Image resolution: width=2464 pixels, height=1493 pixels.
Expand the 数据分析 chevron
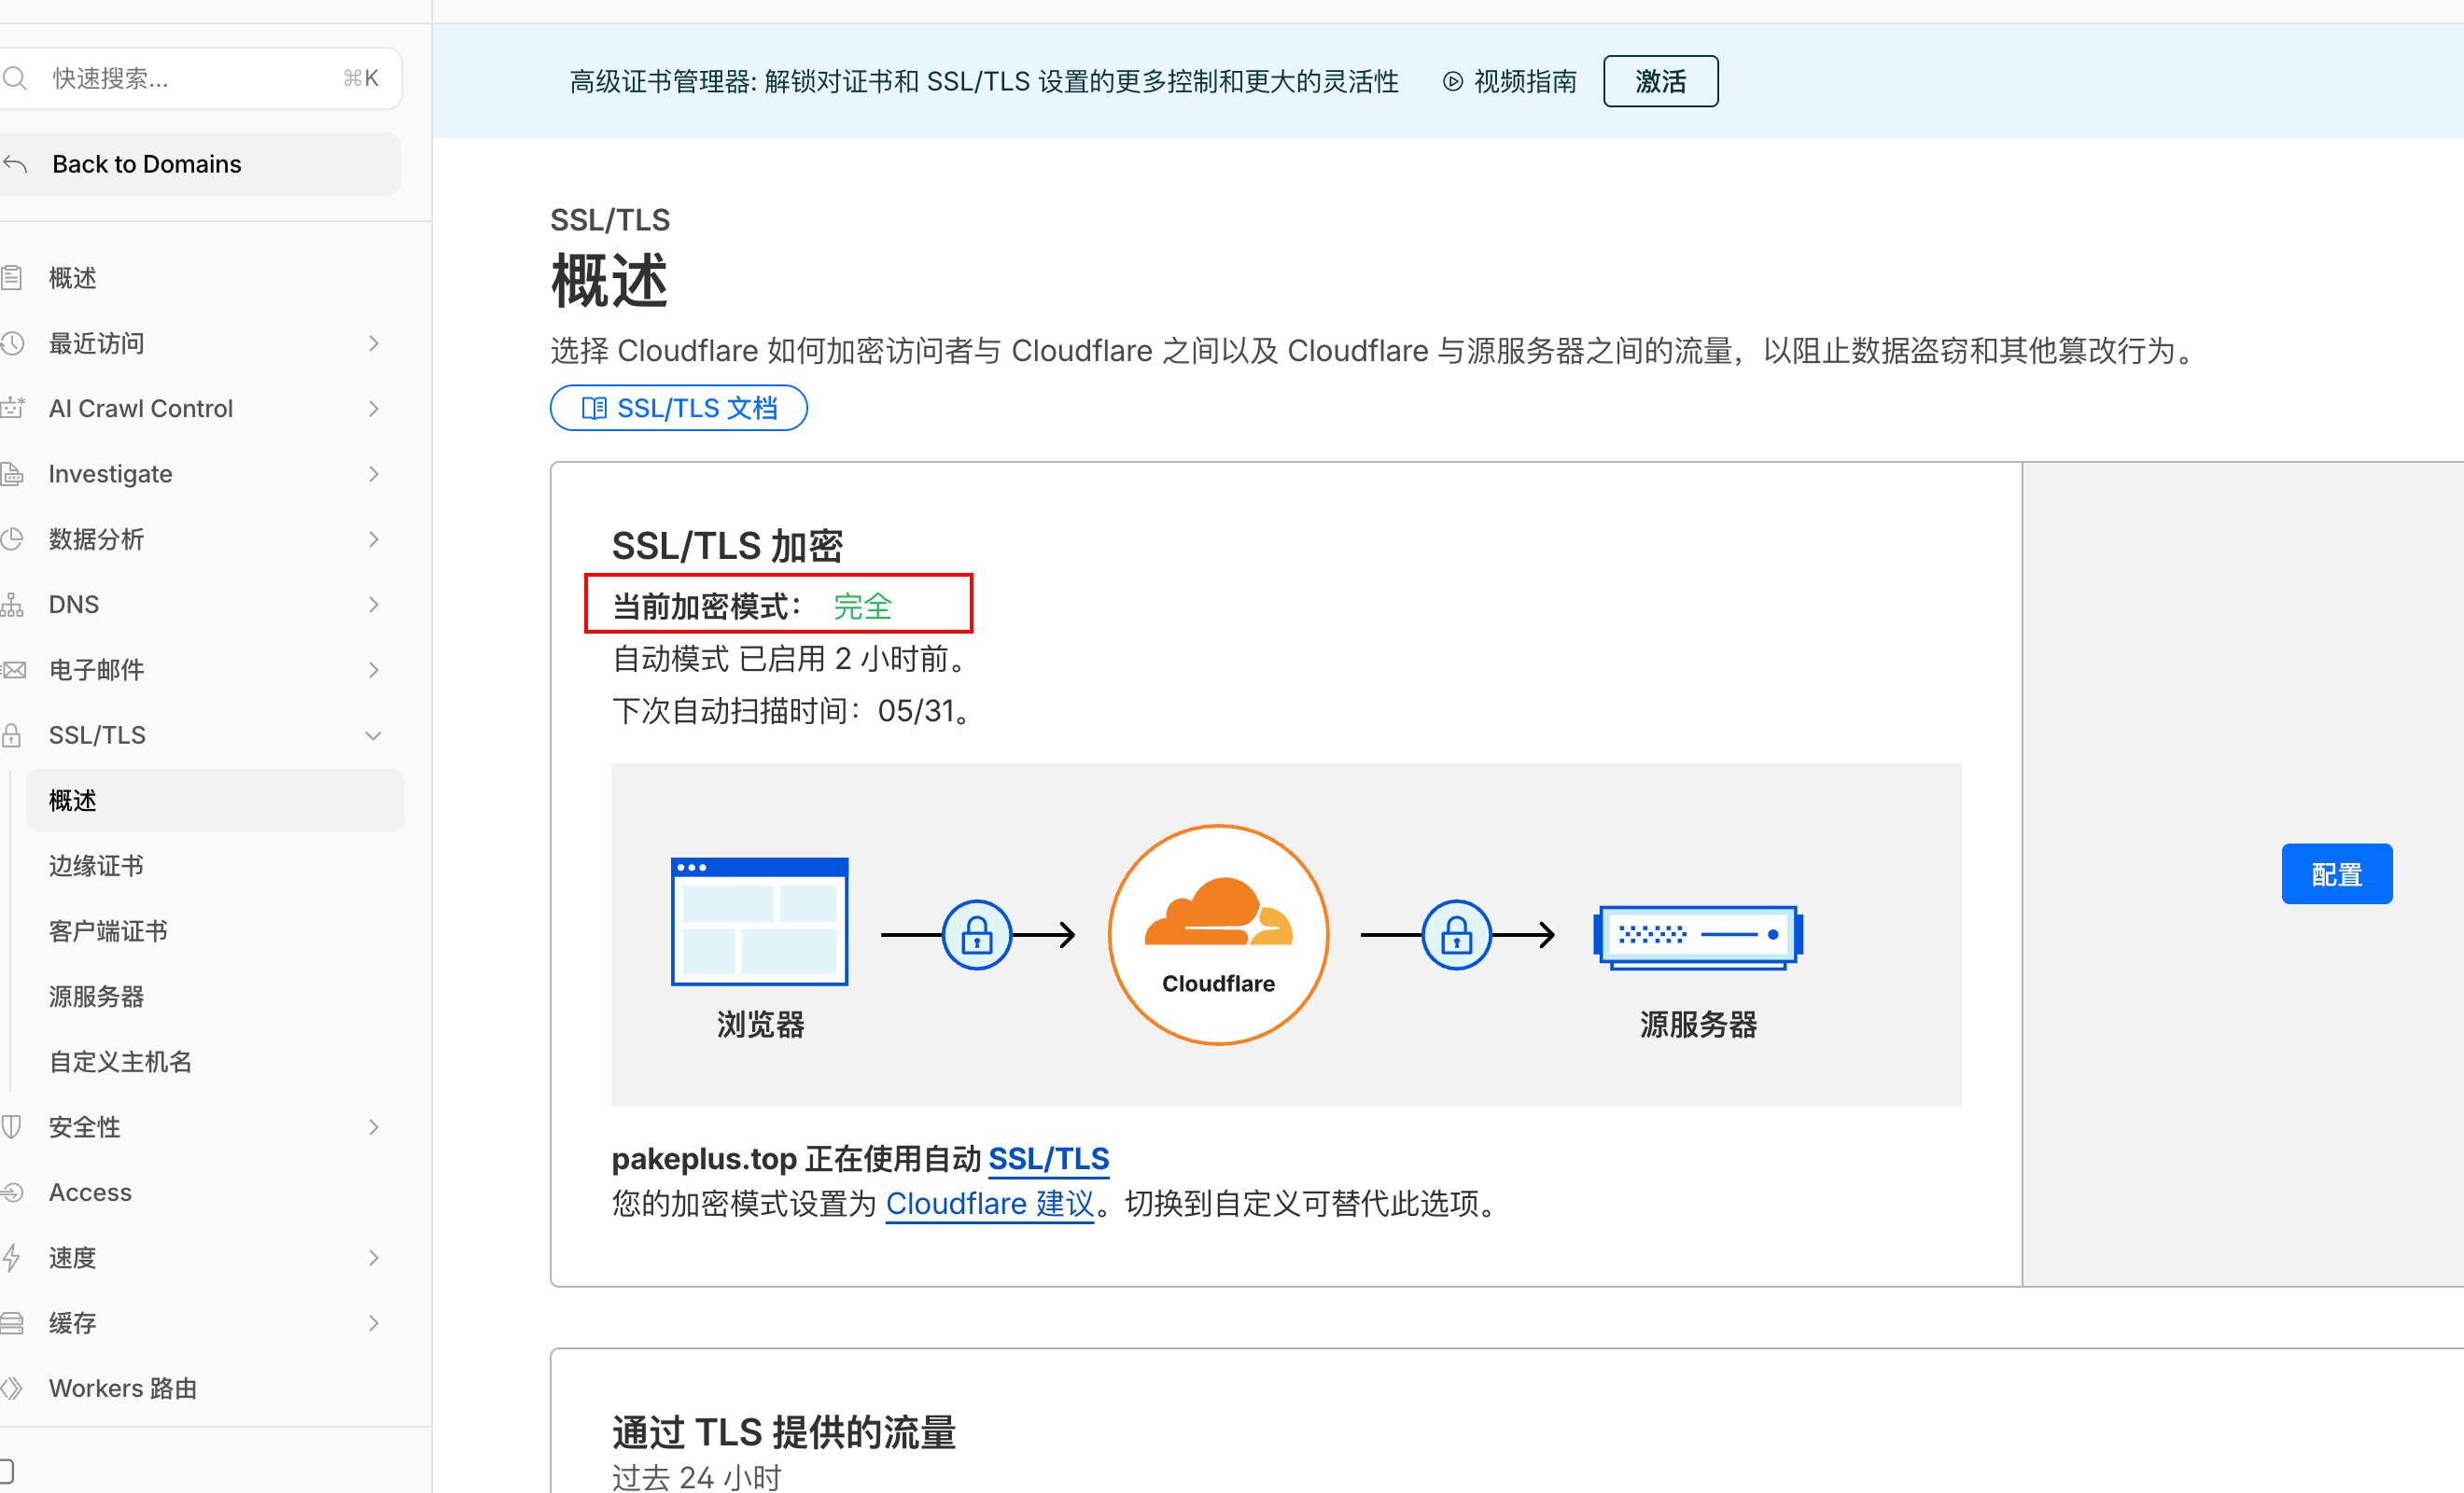374,540
